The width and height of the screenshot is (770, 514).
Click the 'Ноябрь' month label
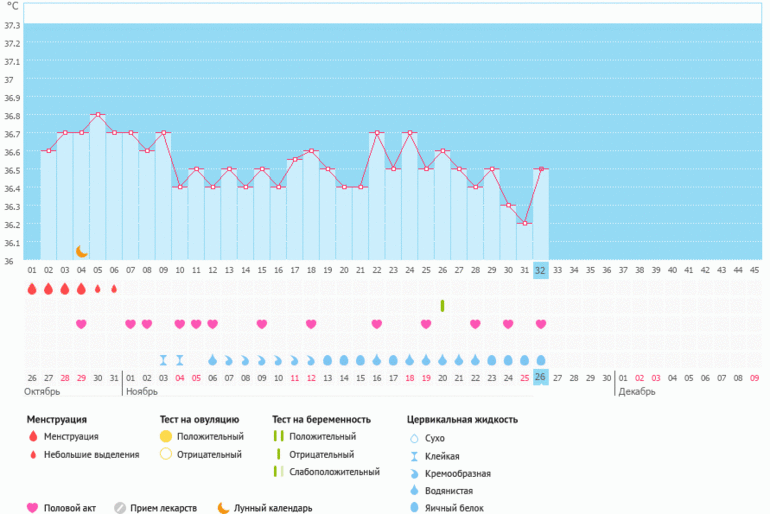click(140, 392)
